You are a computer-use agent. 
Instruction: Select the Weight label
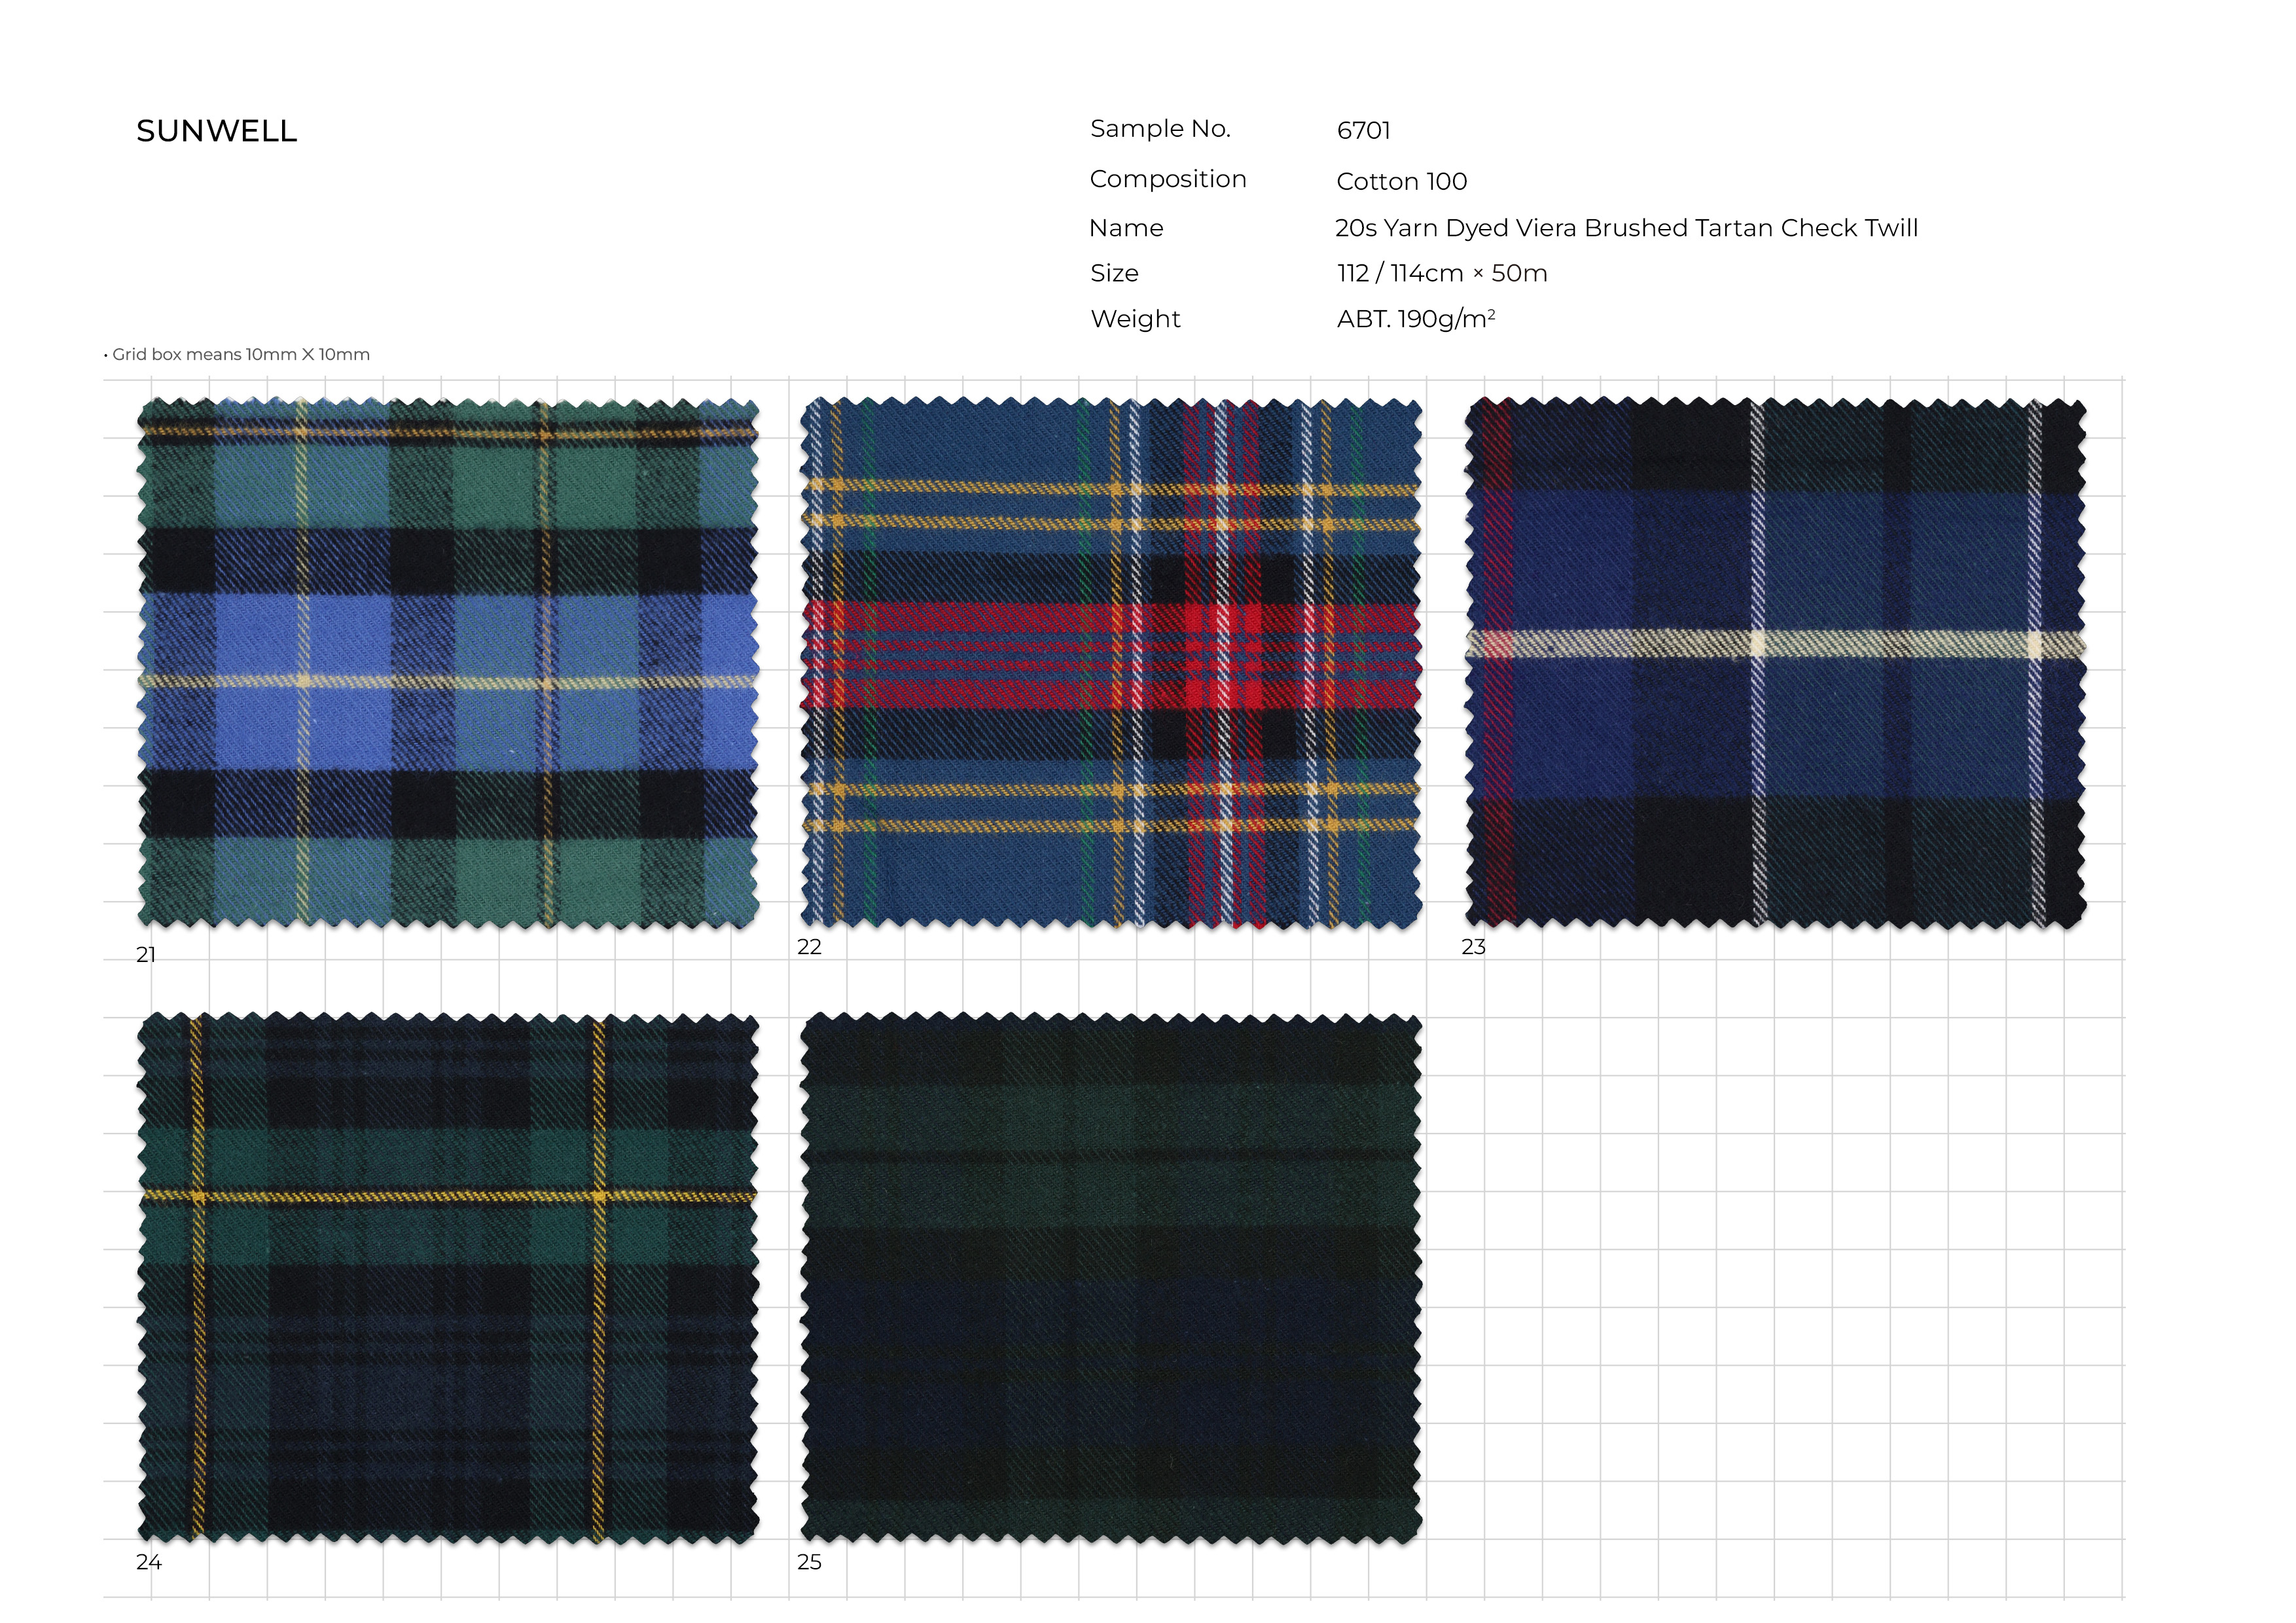pos(1135,319)
